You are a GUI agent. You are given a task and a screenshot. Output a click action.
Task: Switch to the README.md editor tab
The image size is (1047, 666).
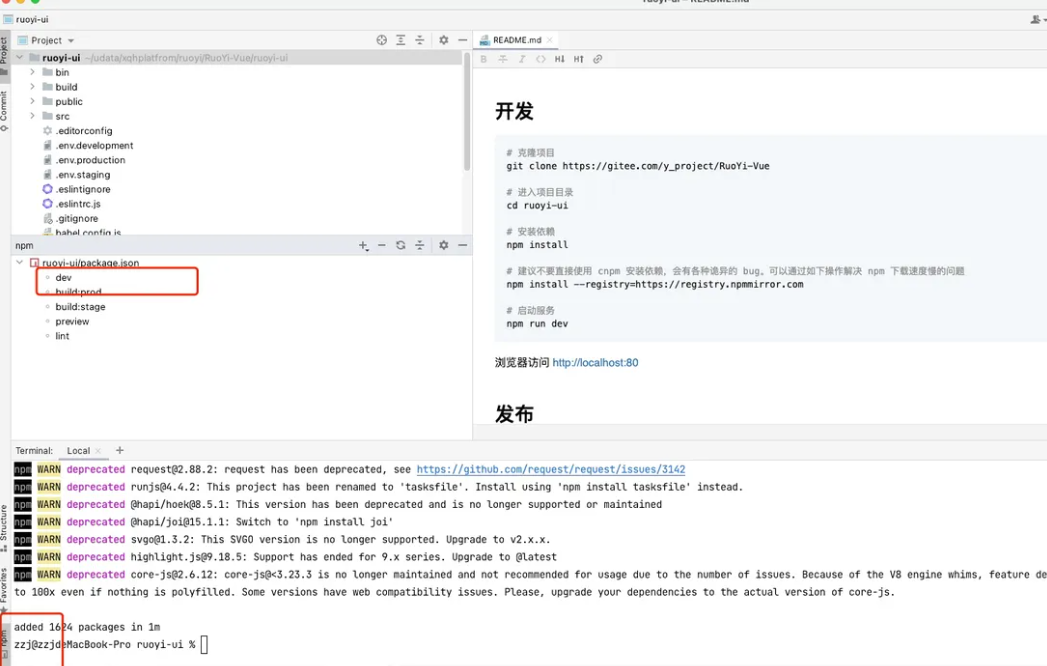coord(516,40)
